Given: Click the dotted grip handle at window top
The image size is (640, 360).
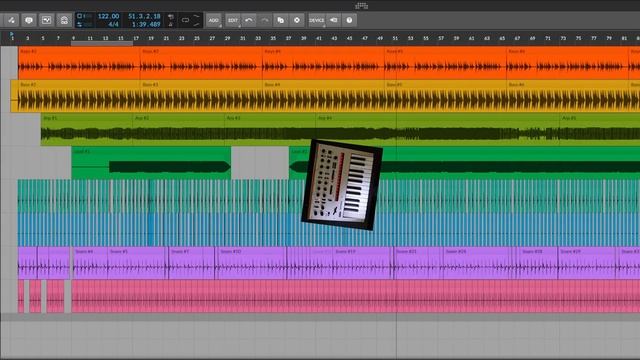Looking at the screenshot, I should 362,5.
